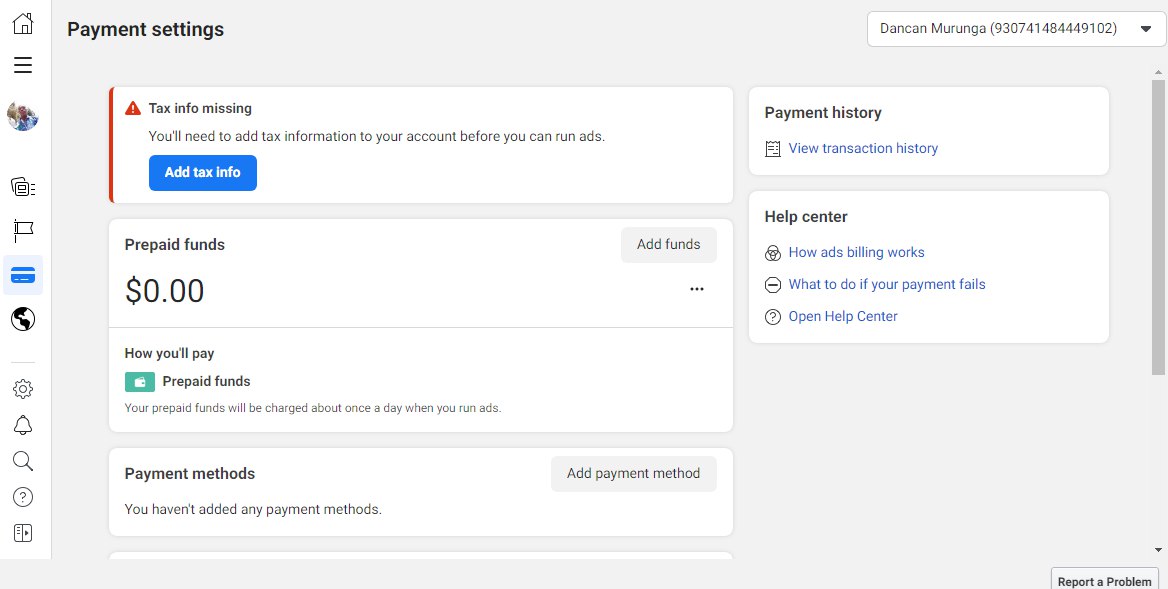
Task: Toggle the sidebar panel collapse icon
Action: tap(23, 533)
